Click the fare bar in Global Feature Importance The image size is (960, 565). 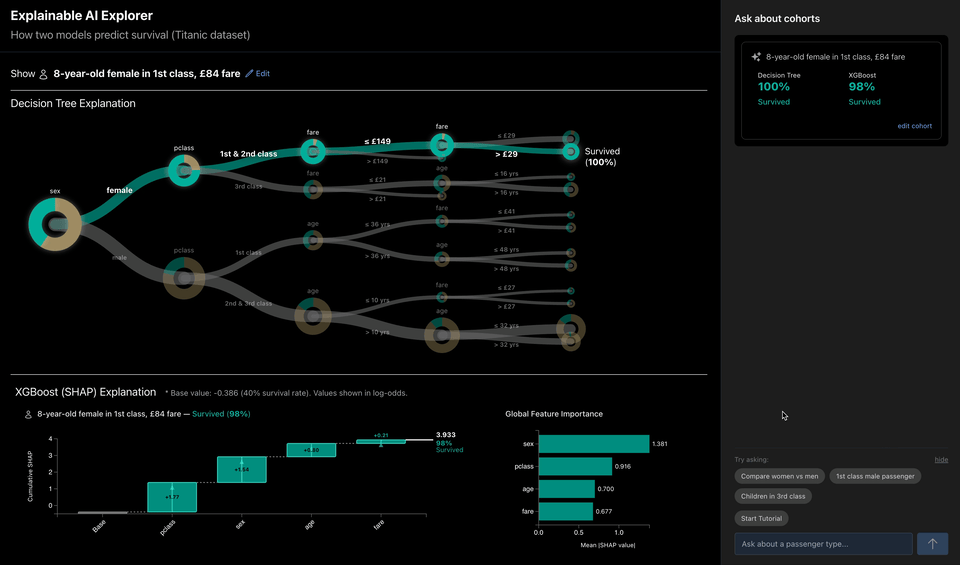(x=565, y=512)
